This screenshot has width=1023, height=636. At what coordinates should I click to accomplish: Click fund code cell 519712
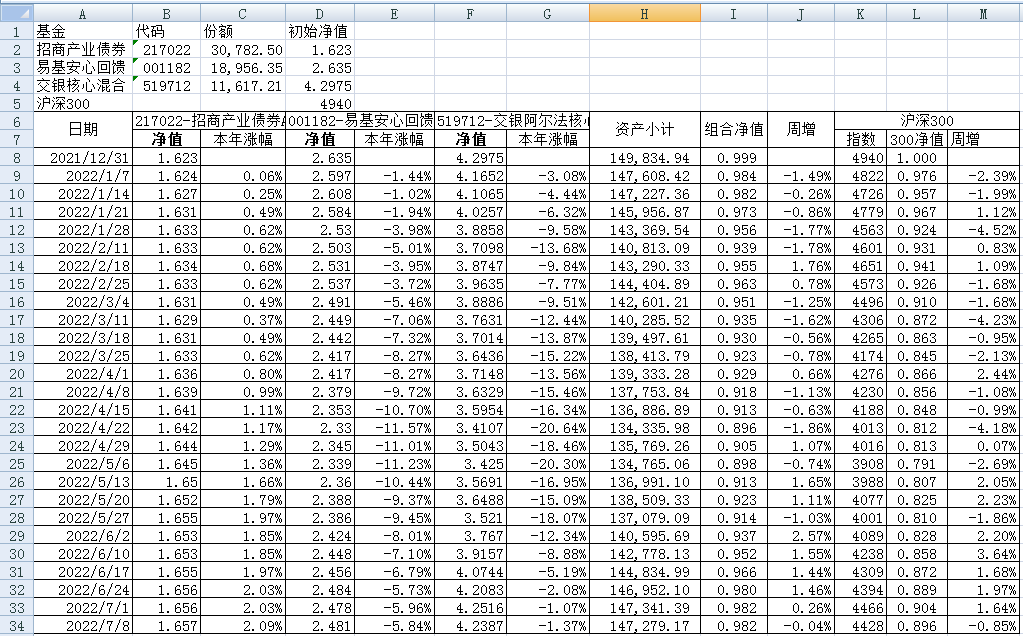(166, 85)
